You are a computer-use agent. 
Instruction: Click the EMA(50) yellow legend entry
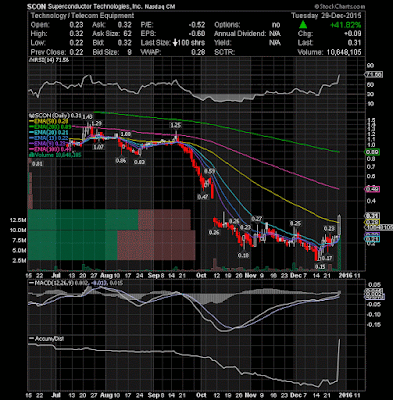[x=49, y=121]
